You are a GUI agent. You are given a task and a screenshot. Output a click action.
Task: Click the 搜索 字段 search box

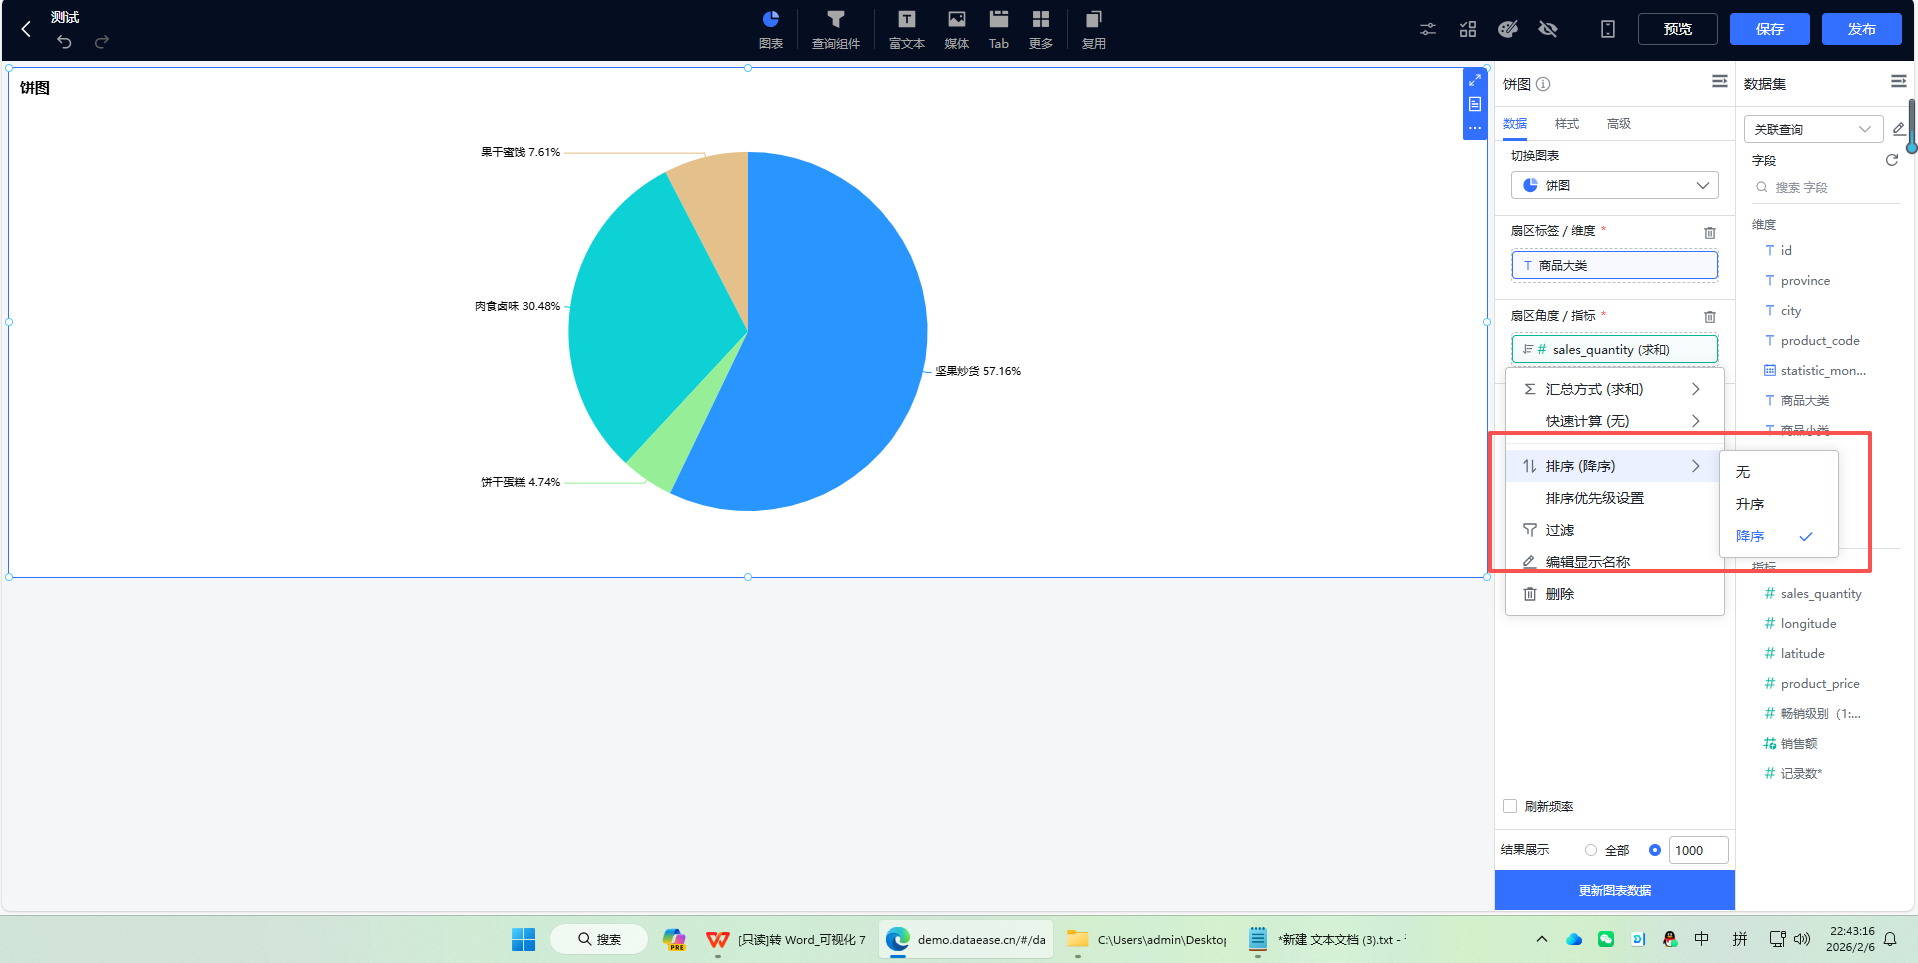pyautogui.click(x=1826, y=187)
